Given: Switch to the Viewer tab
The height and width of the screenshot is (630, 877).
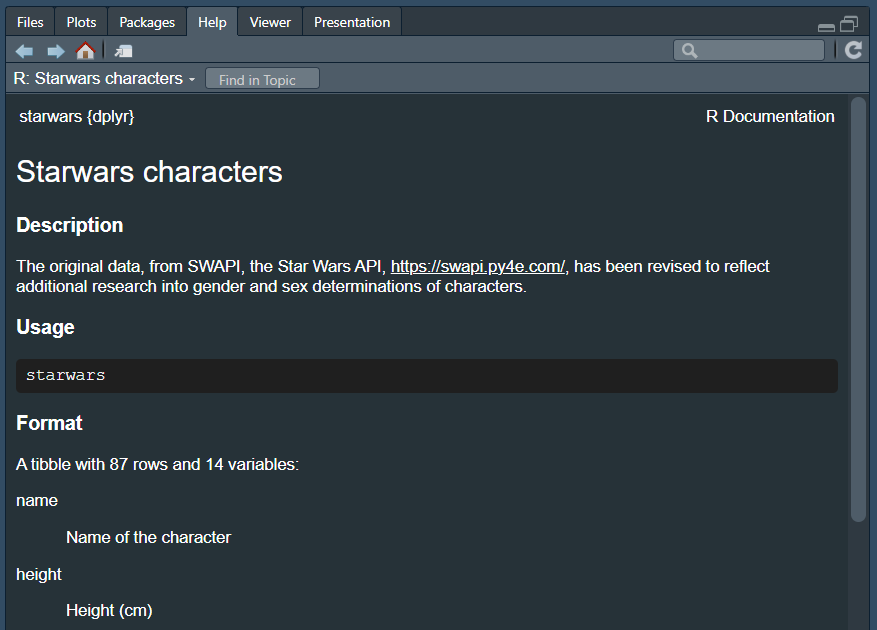Looking at the screenshot, I should click(270, 22).
